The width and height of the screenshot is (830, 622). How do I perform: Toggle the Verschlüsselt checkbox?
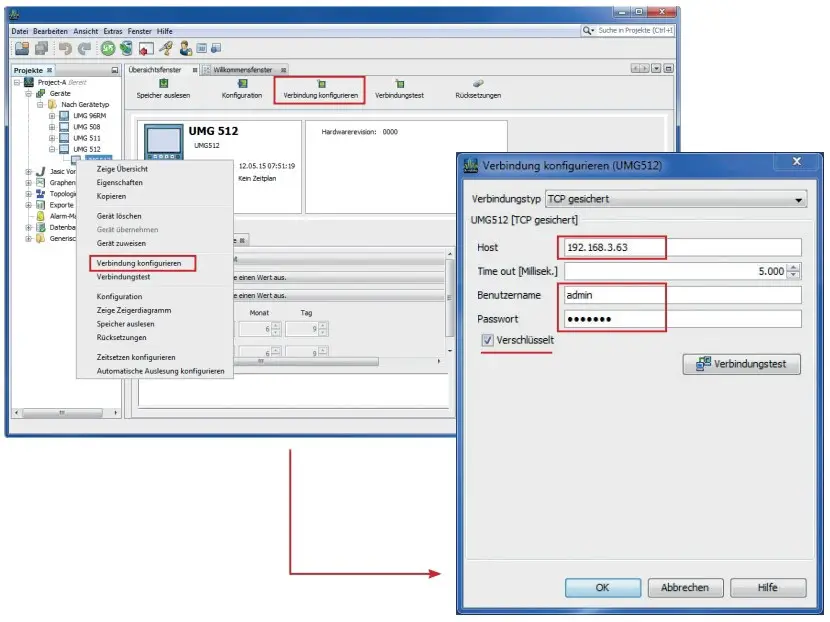[x=487, y=340]
